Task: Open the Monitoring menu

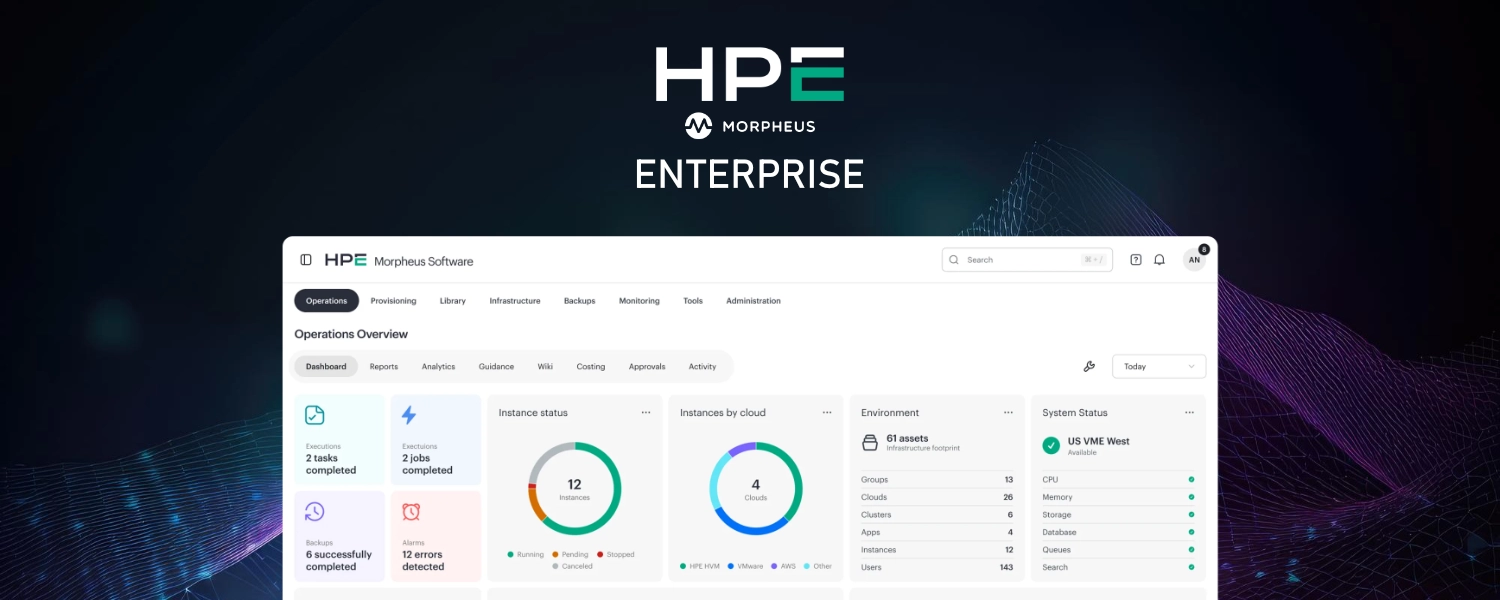Action: (x=639, y=301)
